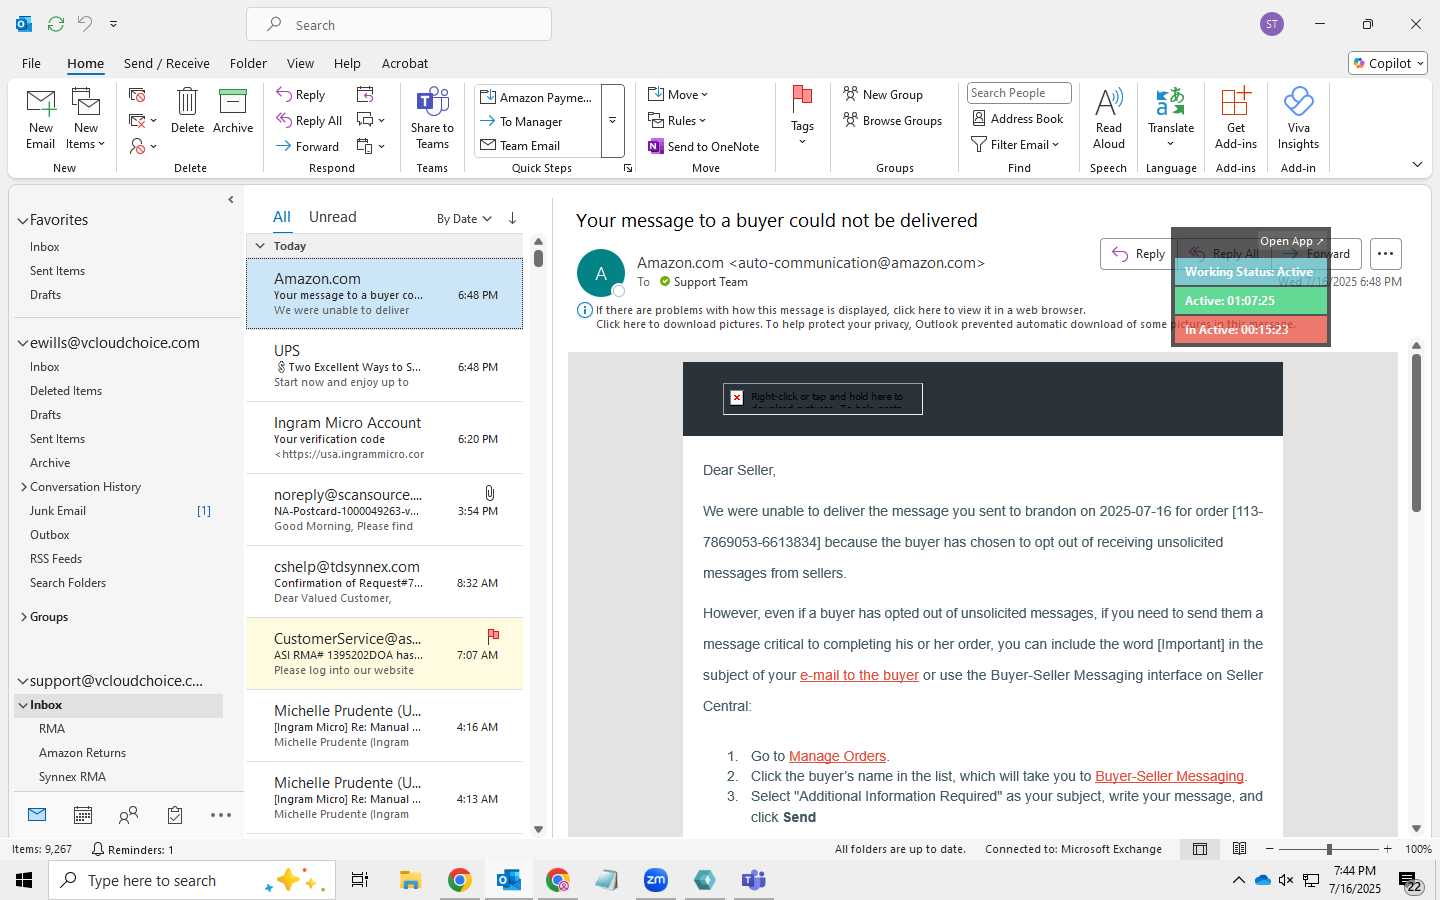The width and height of the screenshot is (1440, 900).
Task: Show only Unread messages
Action: click(333, 217)
